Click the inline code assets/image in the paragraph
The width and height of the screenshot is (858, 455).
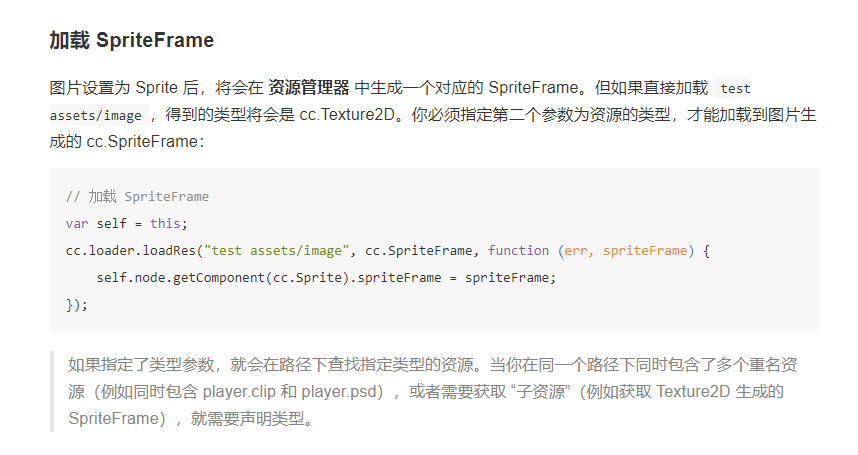[x=98, y=115]
